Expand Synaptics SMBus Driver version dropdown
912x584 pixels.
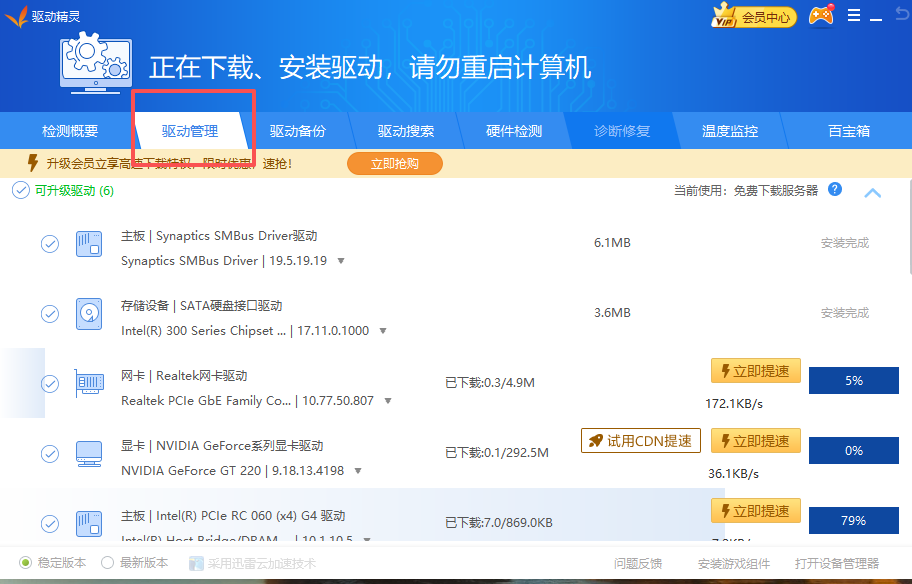[x=341, y=261]
